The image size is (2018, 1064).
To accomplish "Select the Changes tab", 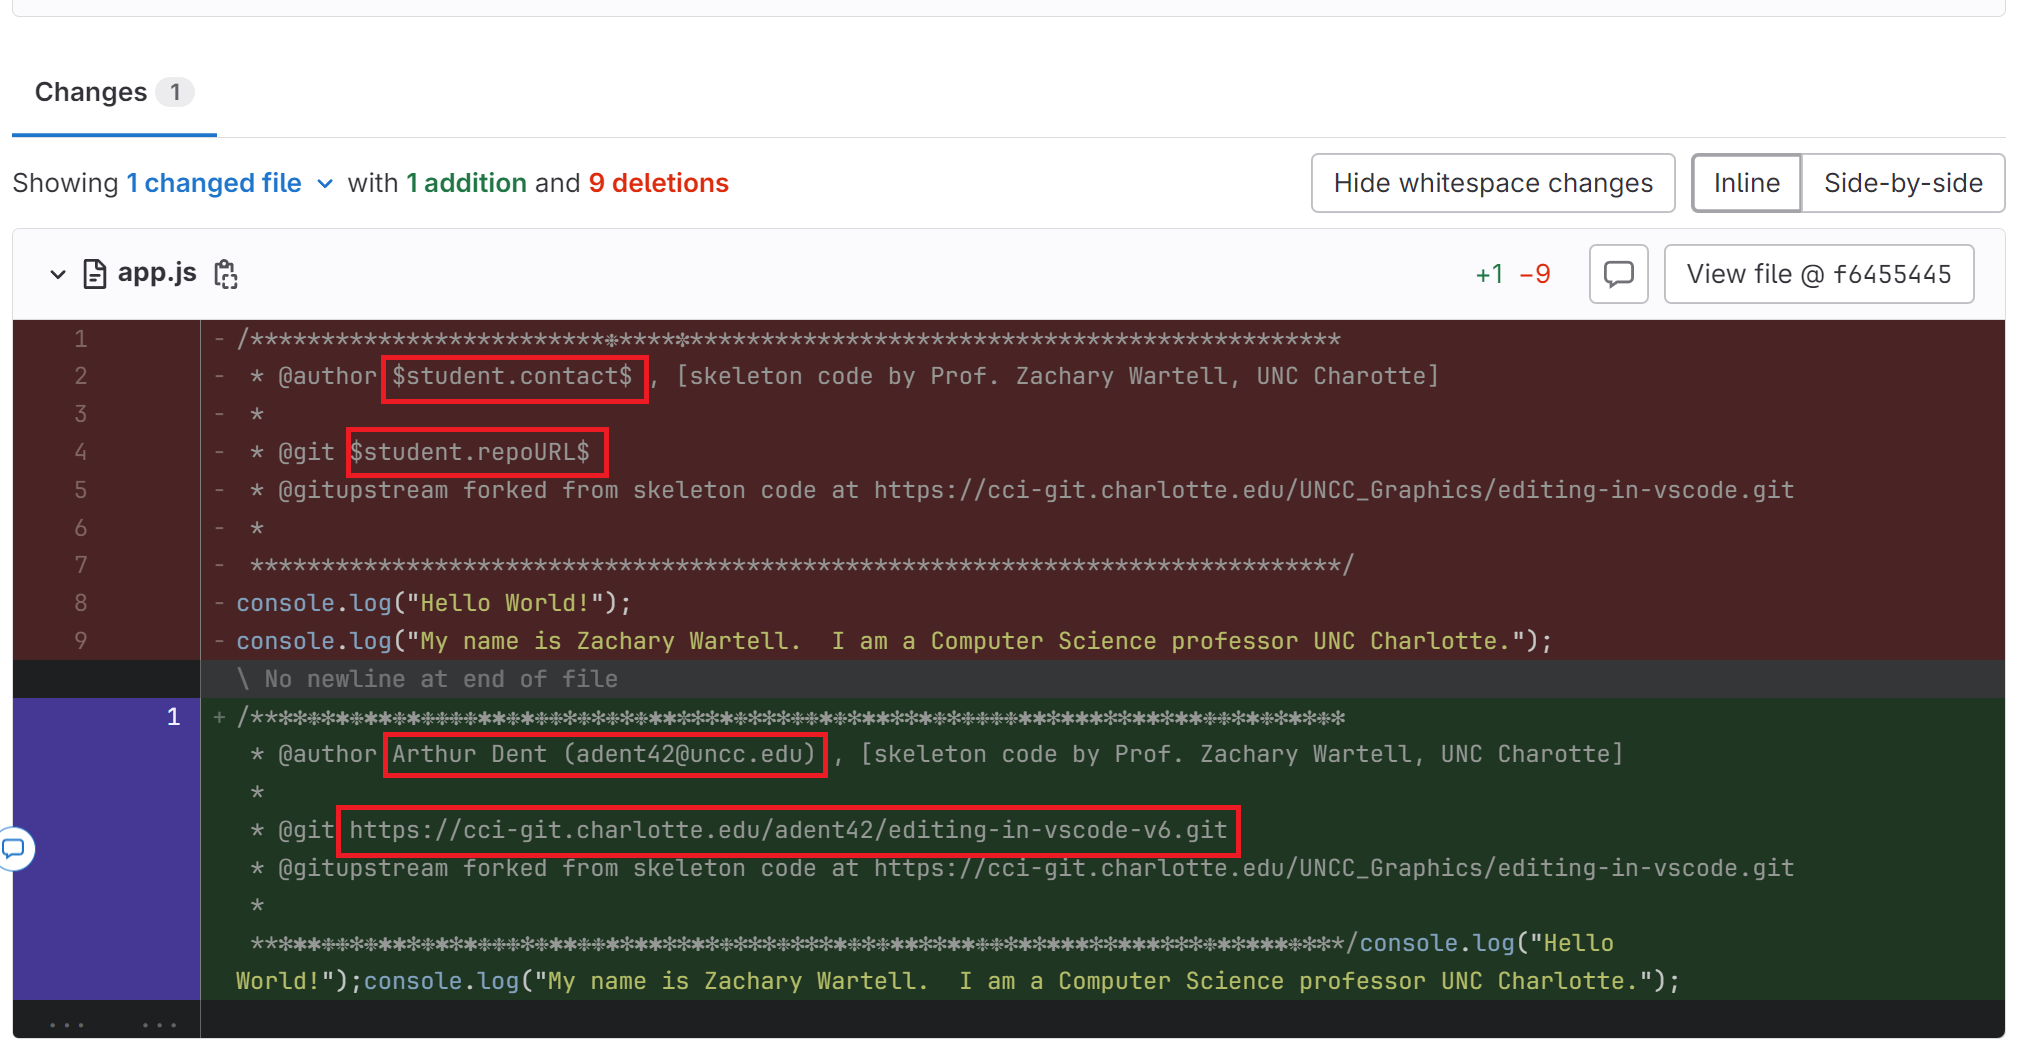I will [x=91, y=92].
